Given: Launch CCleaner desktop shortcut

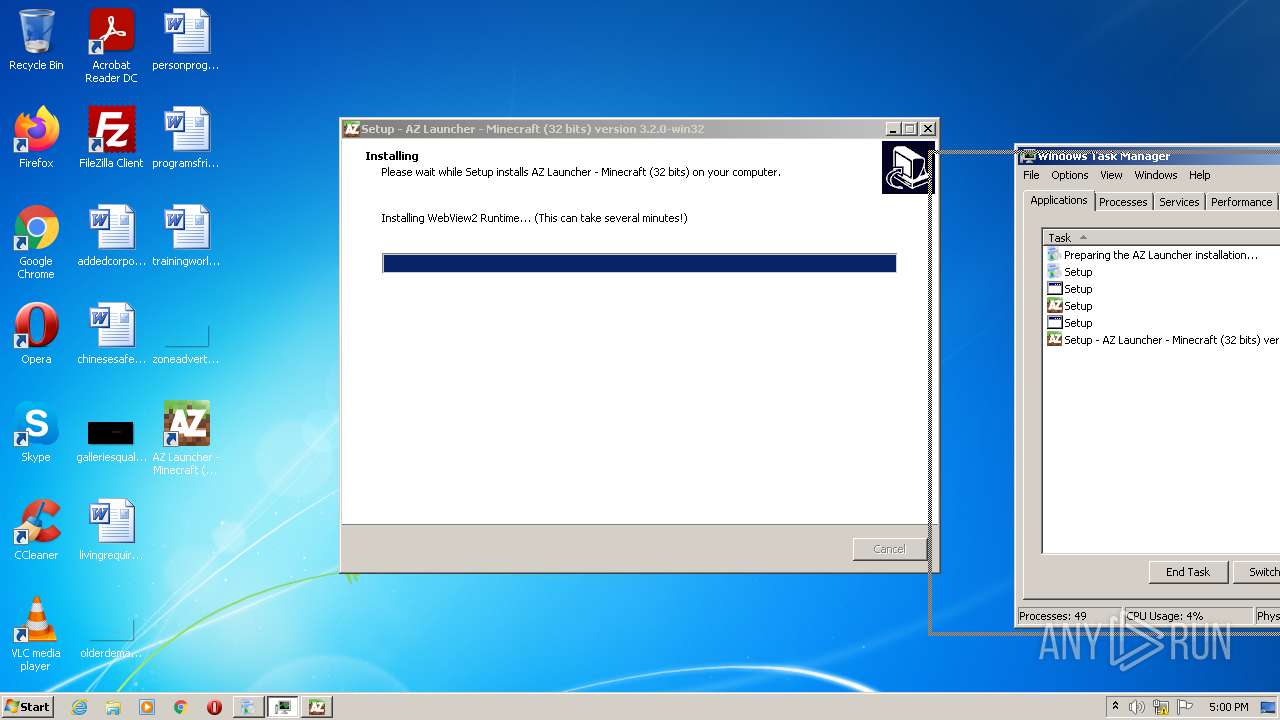Looking at the screenshot, I should (36, 530).
